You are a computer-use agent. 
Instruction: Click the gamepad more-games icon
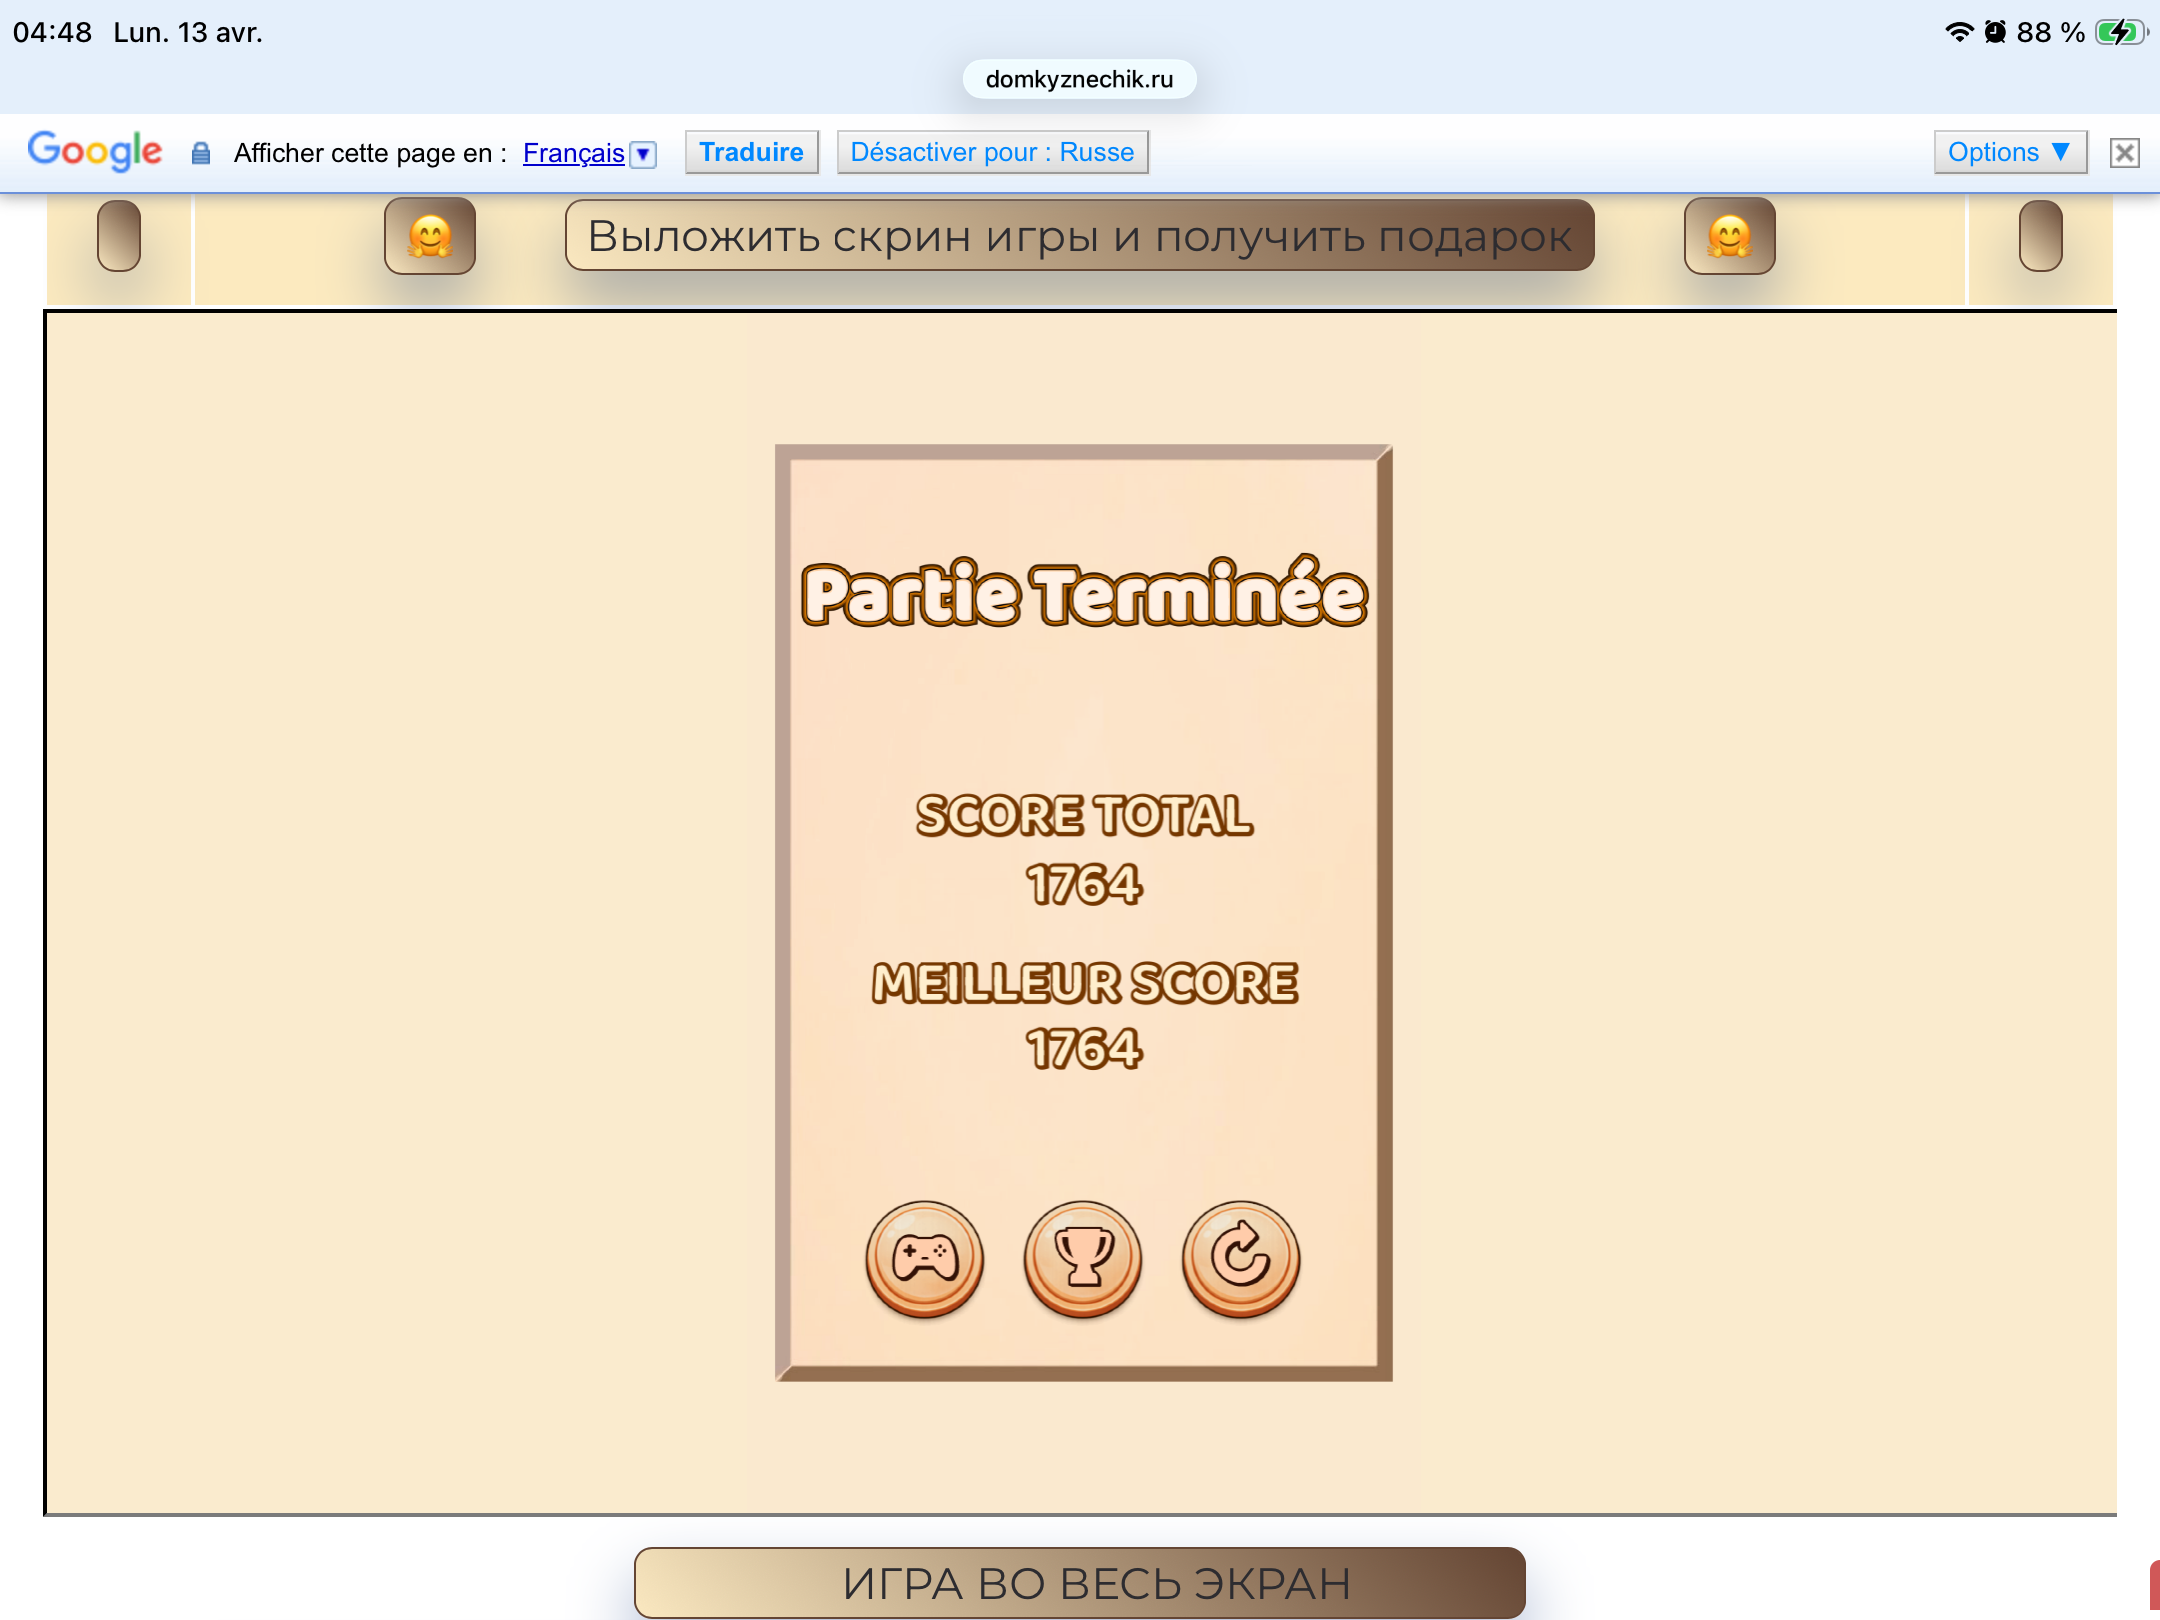click(924, 1258)
